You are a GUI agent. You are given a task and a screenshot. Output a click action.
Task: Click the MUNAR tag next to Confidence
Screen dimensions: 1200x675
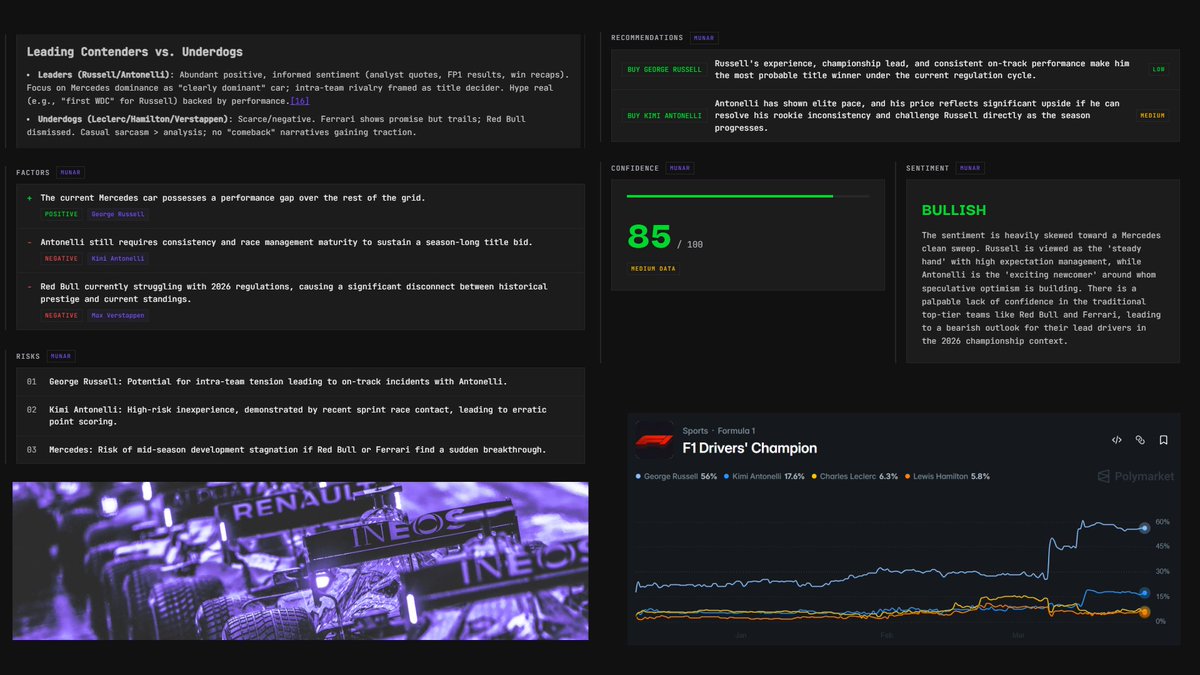680,168
